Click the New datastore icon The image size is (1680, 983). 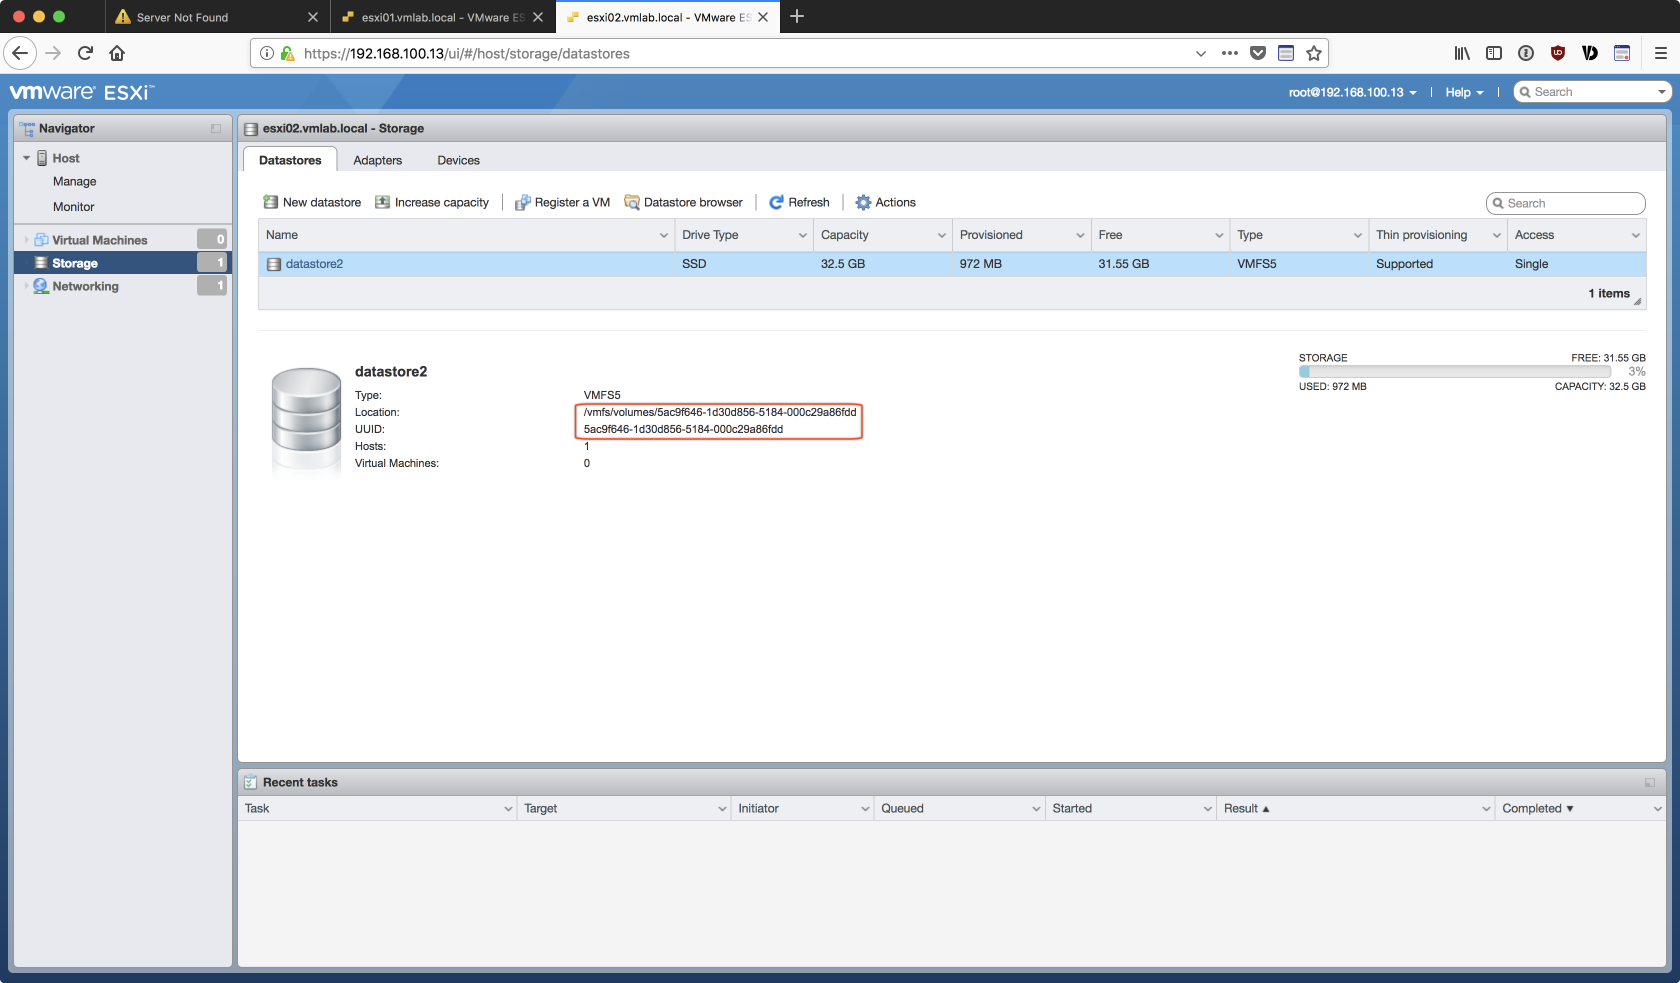[x=270, y=202]
